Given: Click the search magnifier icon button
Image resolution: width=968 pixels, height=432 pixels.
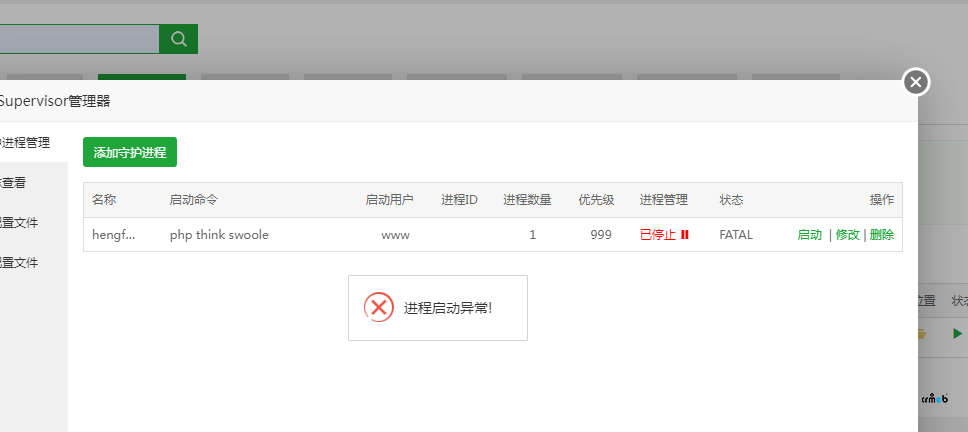Looking at the screenshot, I should [178, 39].
